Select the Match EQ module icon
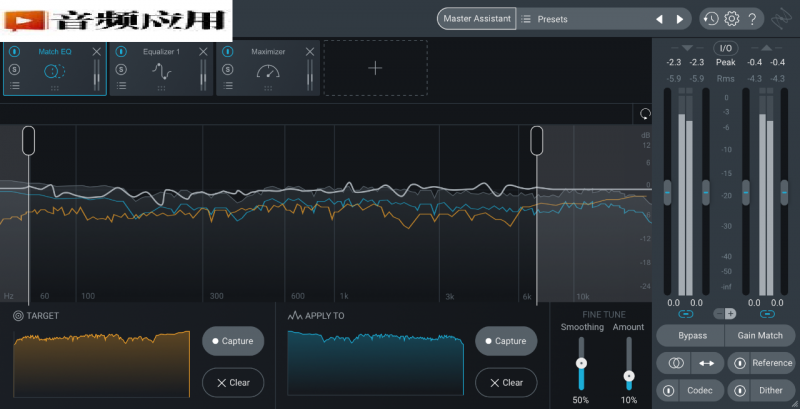The image size is (800, 409). pyautogui.click(x=55, y=71)
